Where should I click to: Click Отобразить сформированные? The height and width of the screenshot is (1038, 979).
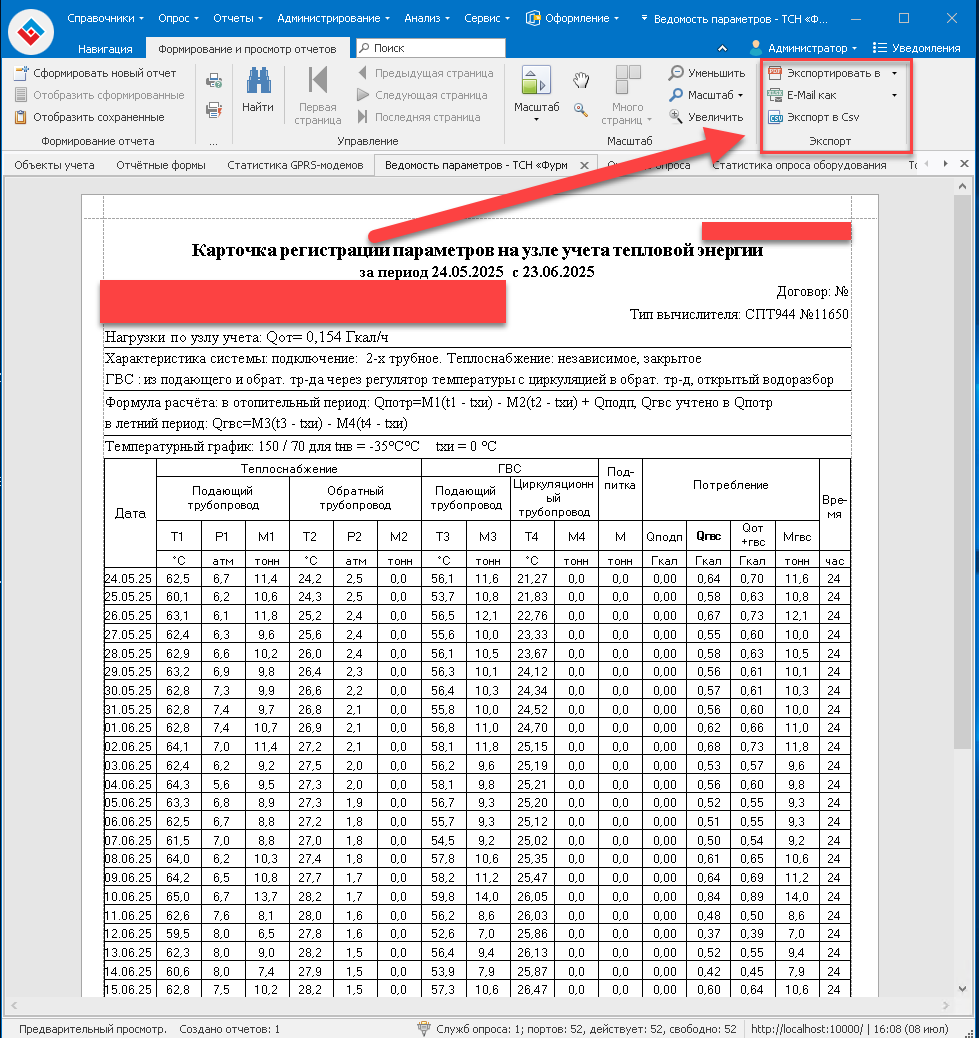pos(100,95)
